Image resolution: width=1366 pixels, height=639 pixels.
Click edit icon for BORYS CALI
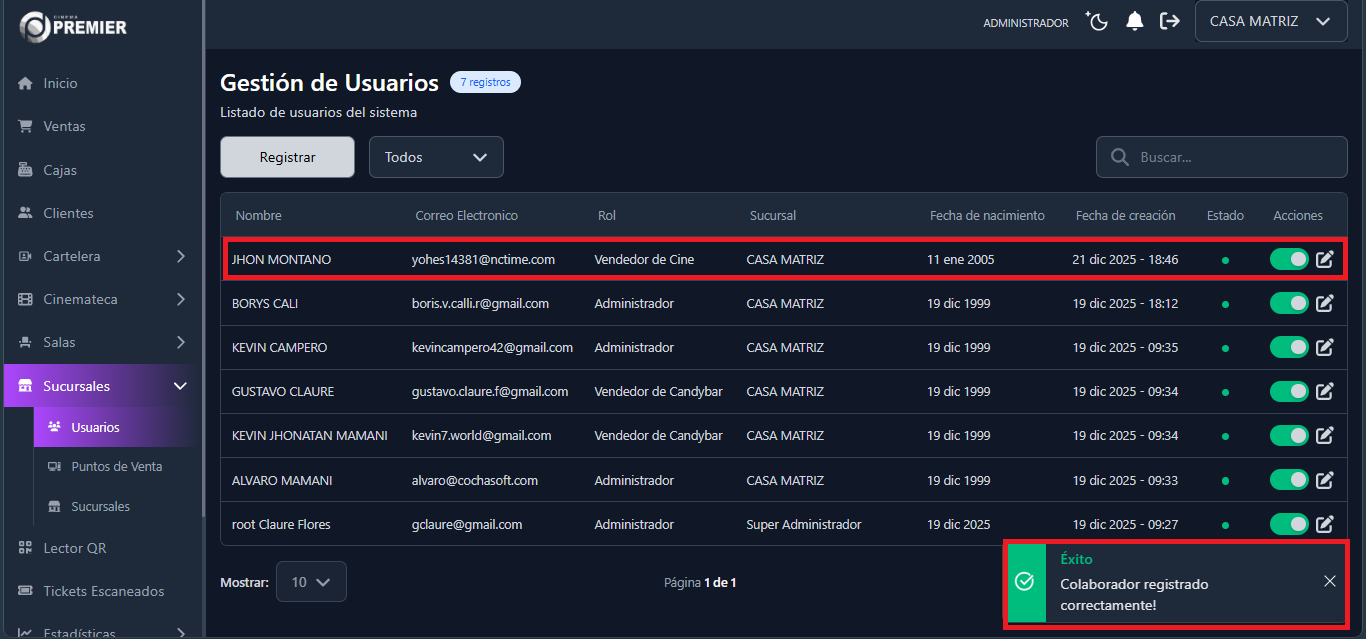click(1325, 303)
